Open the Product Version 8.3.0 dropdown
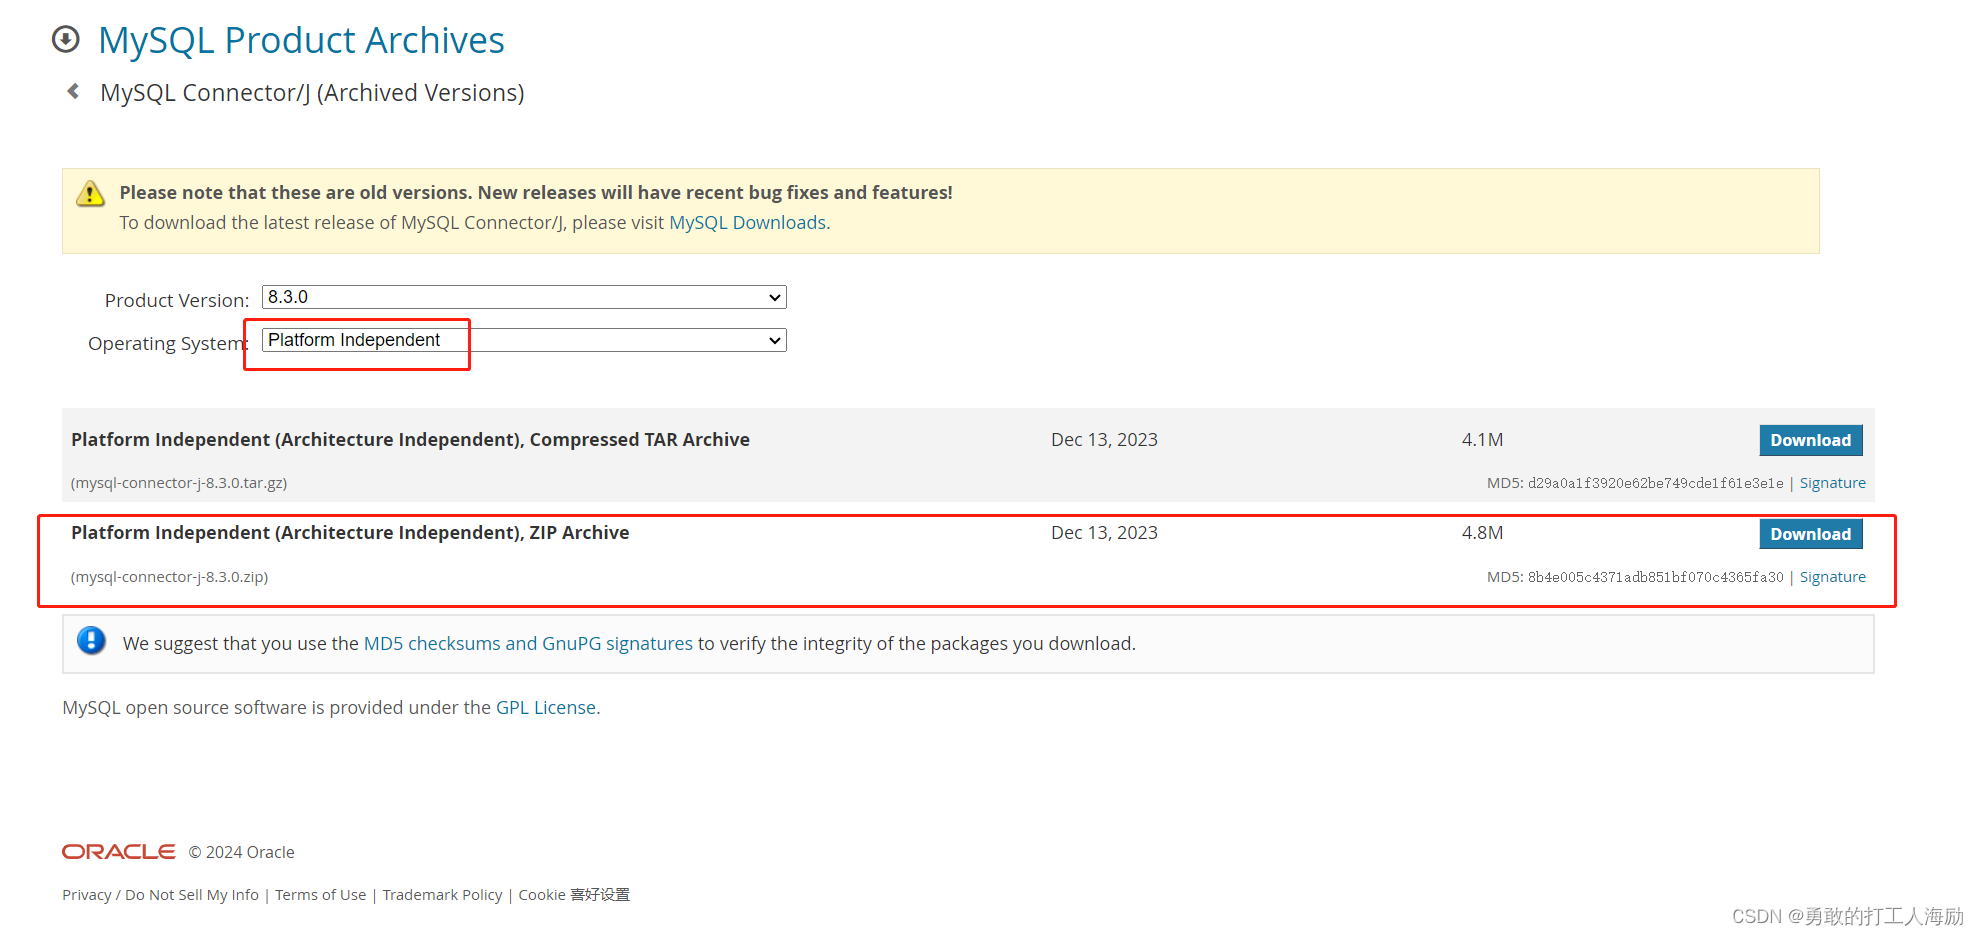This screenshot has height=936, width=1978. point(524,297)
